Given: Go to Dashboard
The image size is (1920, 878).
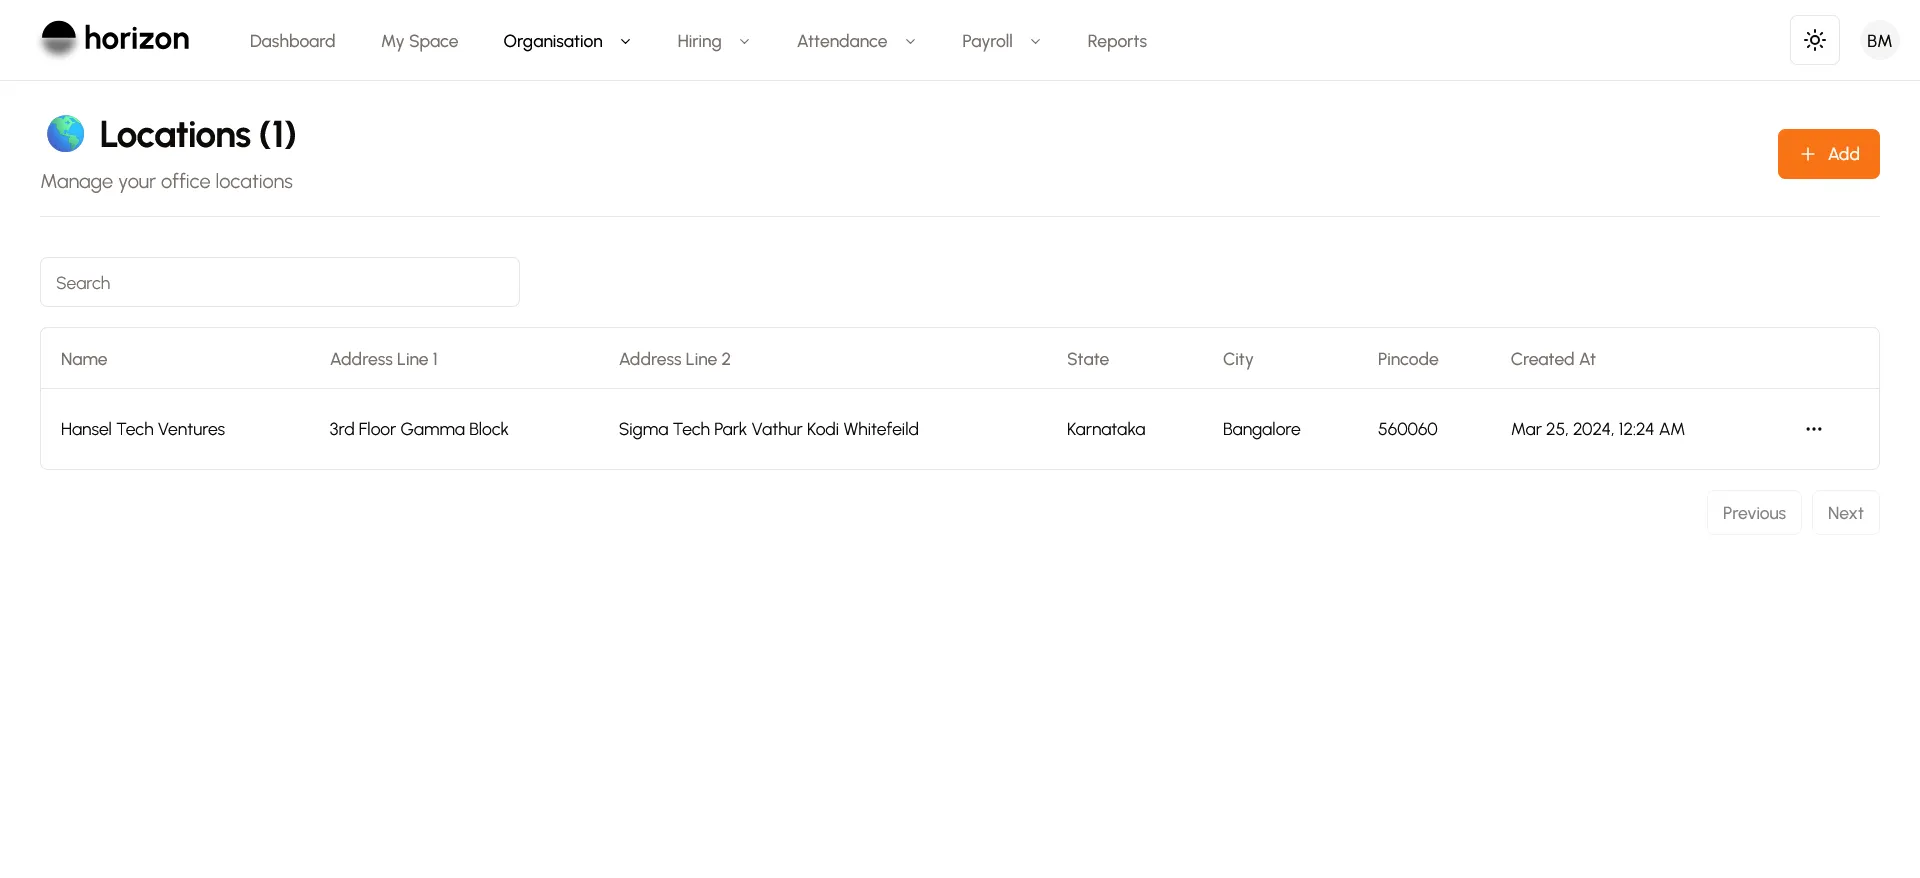Looking at the screenshot, I should coord(292,41).
